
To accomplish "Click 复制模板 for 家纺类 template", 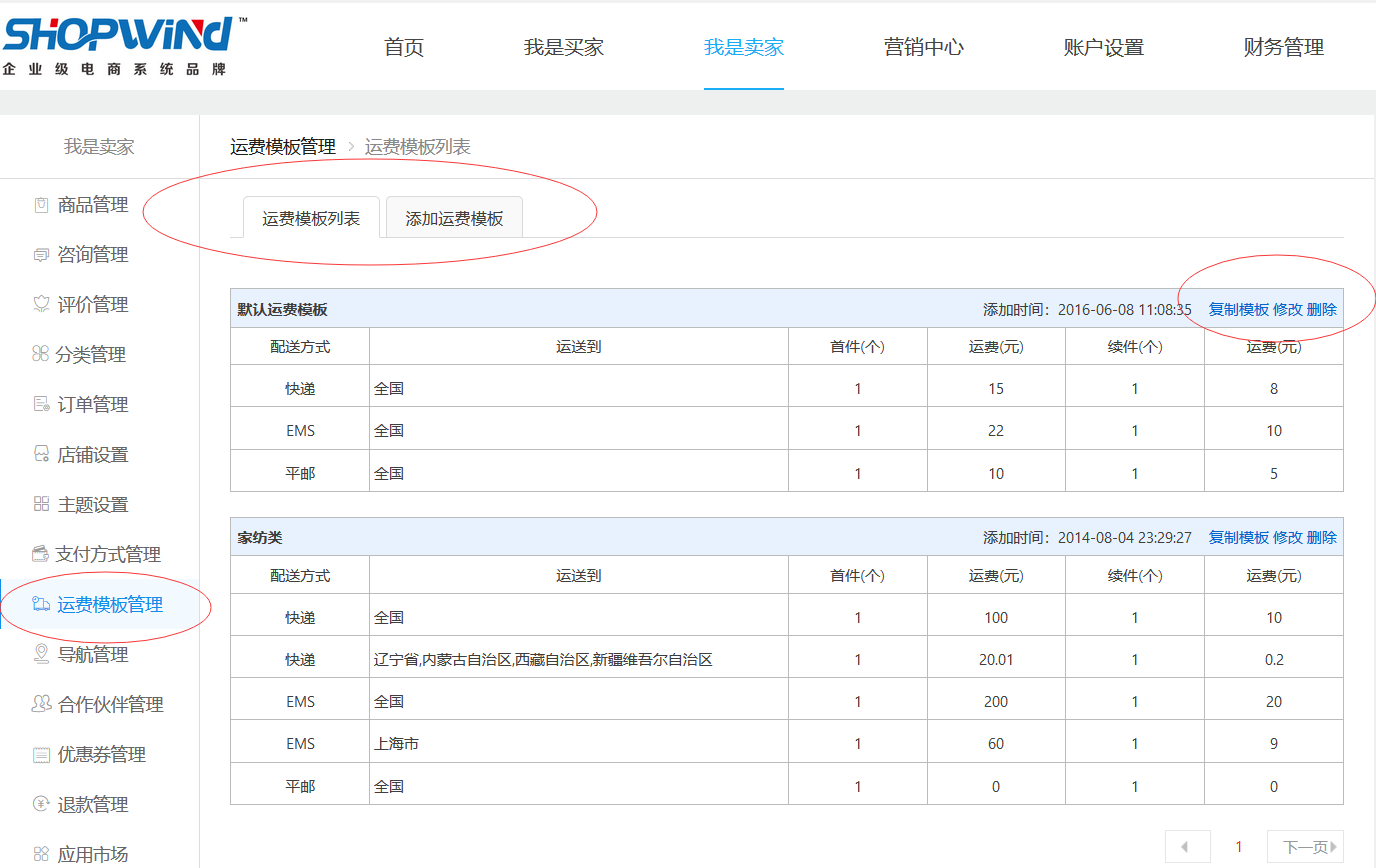I will (1239, 538).
